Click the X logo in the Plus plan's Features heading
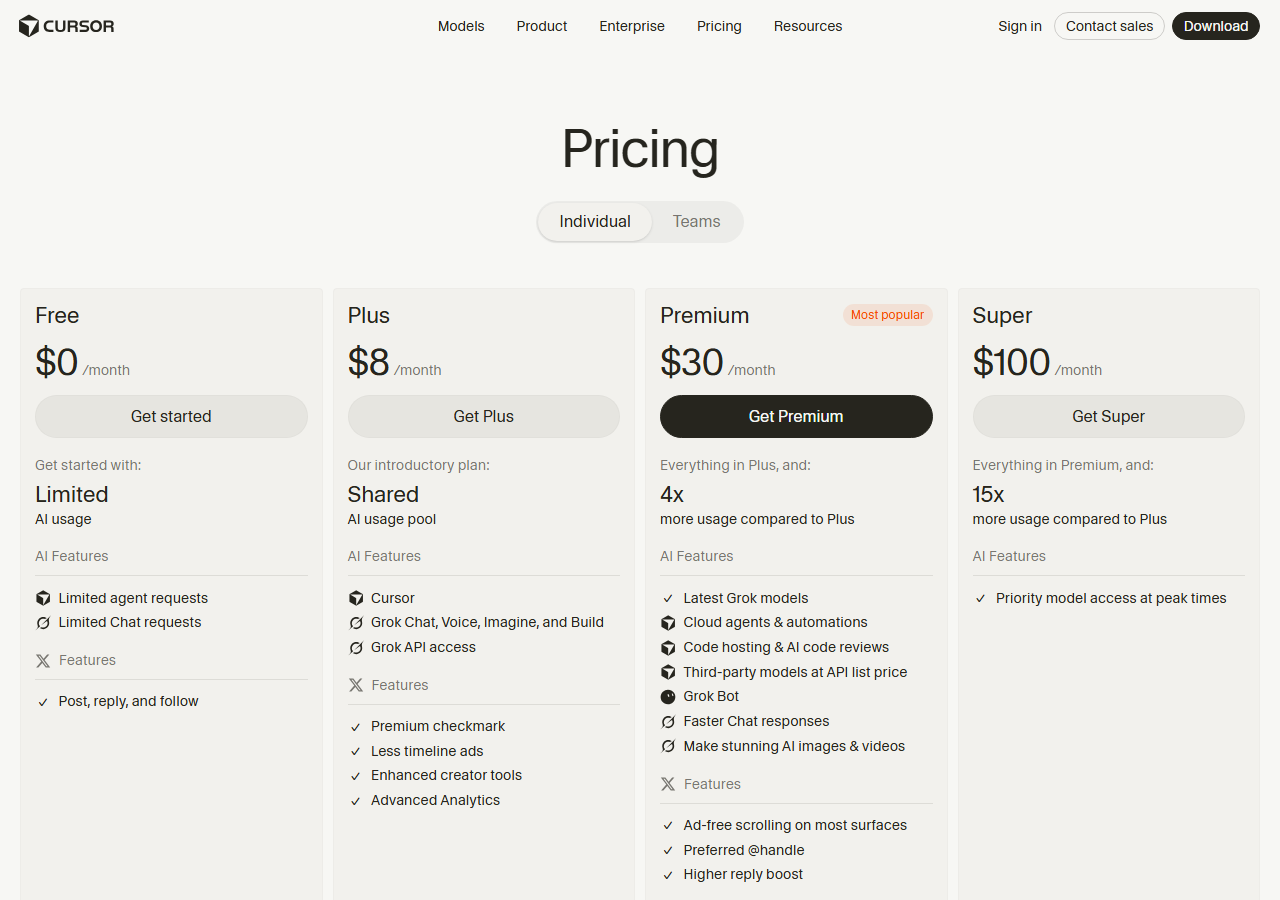Image resolution: width=1280 pixels, height=900 pixels. (356, 686)
